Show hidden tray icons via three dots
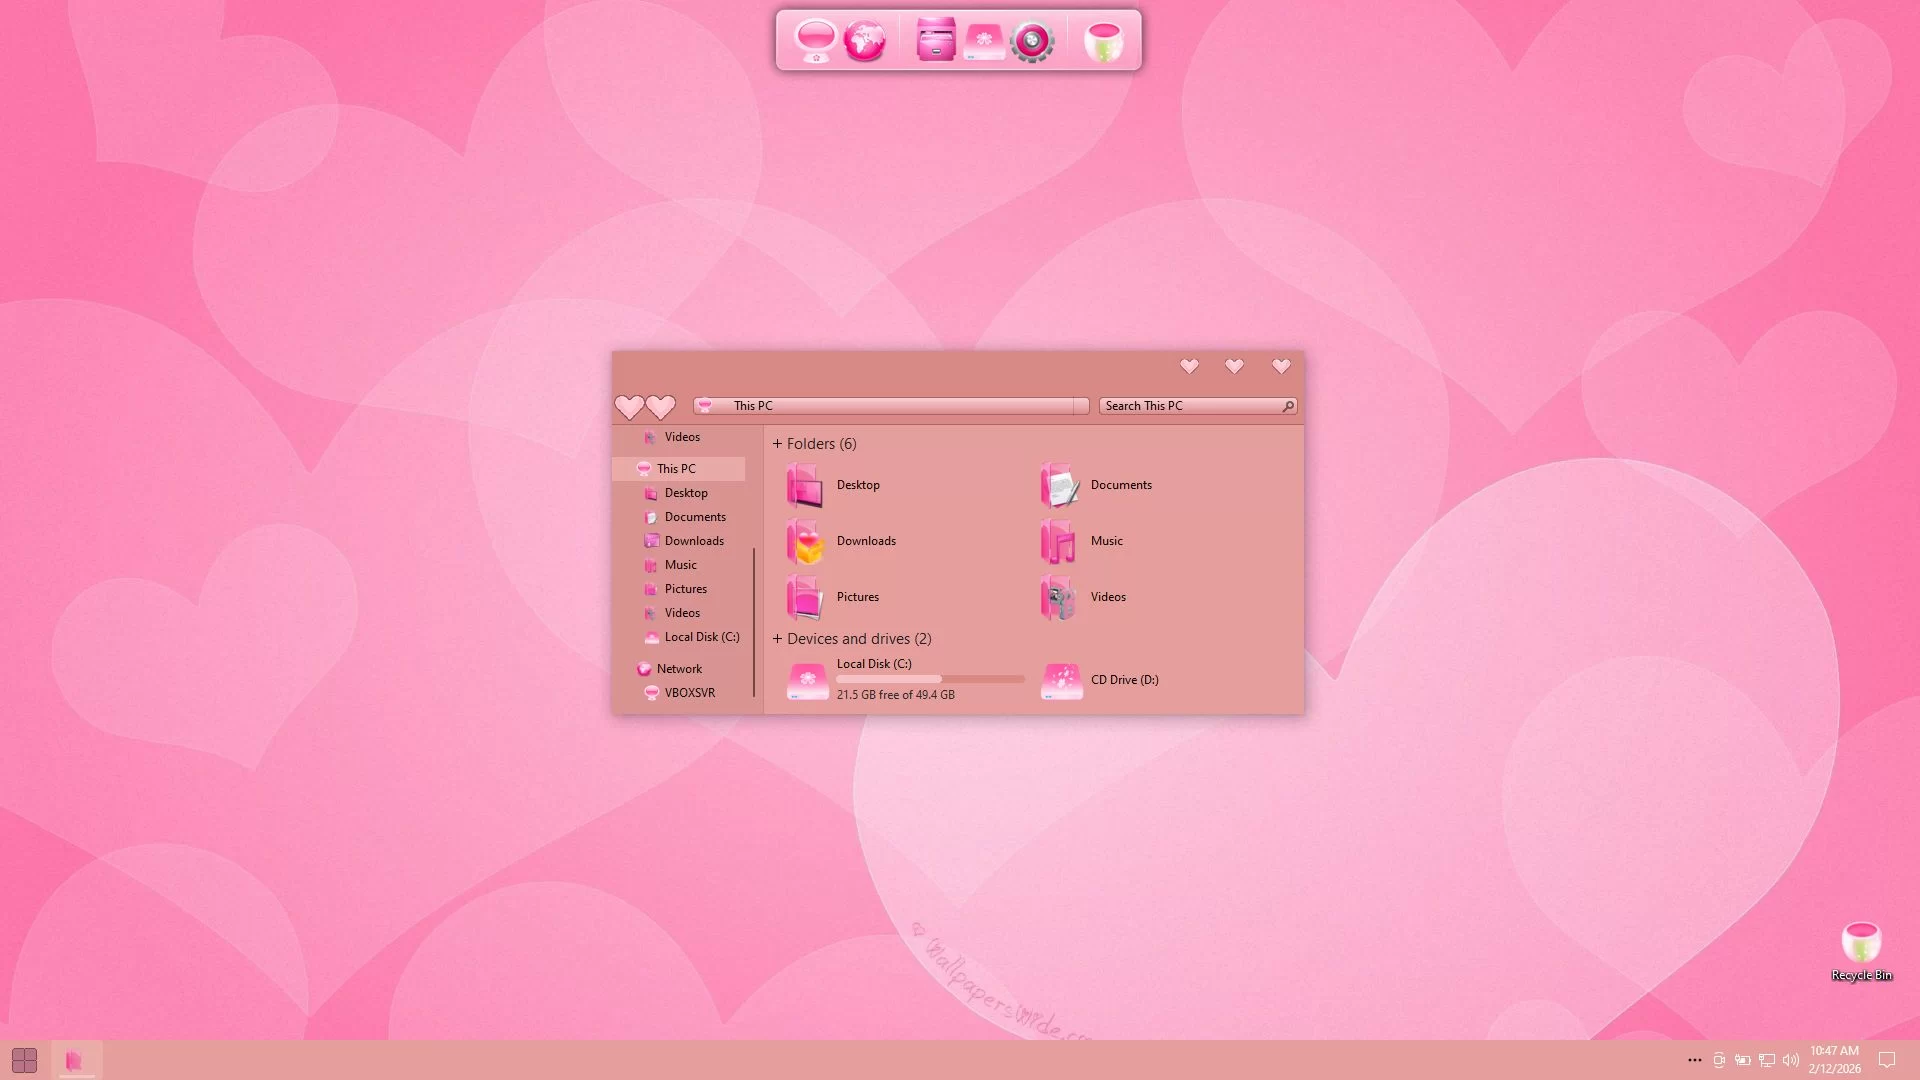The image size is (1920, 1080). pyautogui.click(x=1694, y=1060)
